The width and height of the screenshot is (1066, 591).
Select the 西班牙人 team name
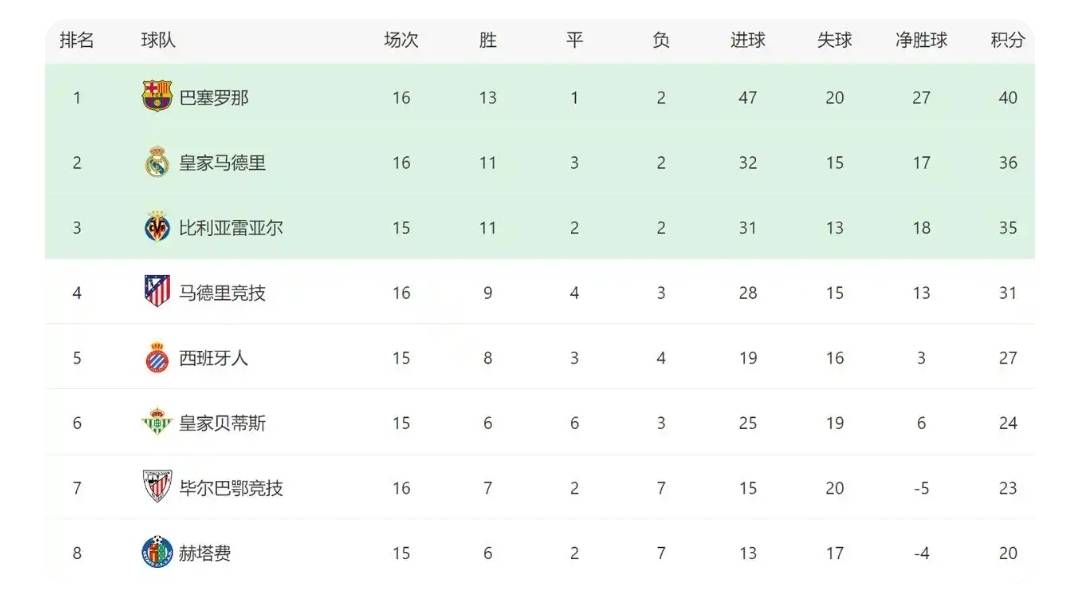pyautogui.click(x=214, y=358)
